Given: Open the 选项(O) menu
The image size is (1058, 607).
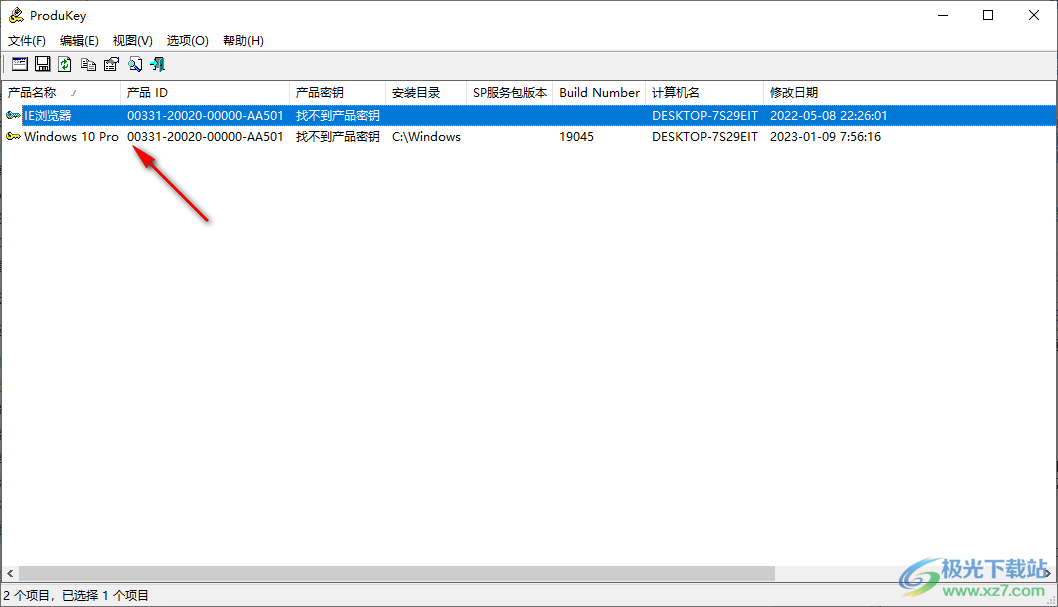Looking at the screenshot, I should [x=188, y=40].
